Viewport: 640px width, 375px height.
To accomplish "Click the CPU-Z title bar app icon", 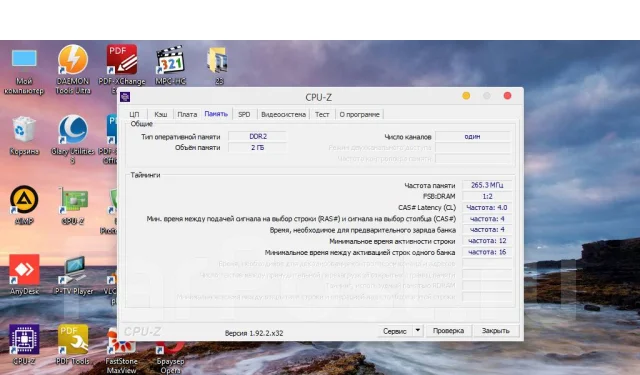I will [x=125, y=97].
